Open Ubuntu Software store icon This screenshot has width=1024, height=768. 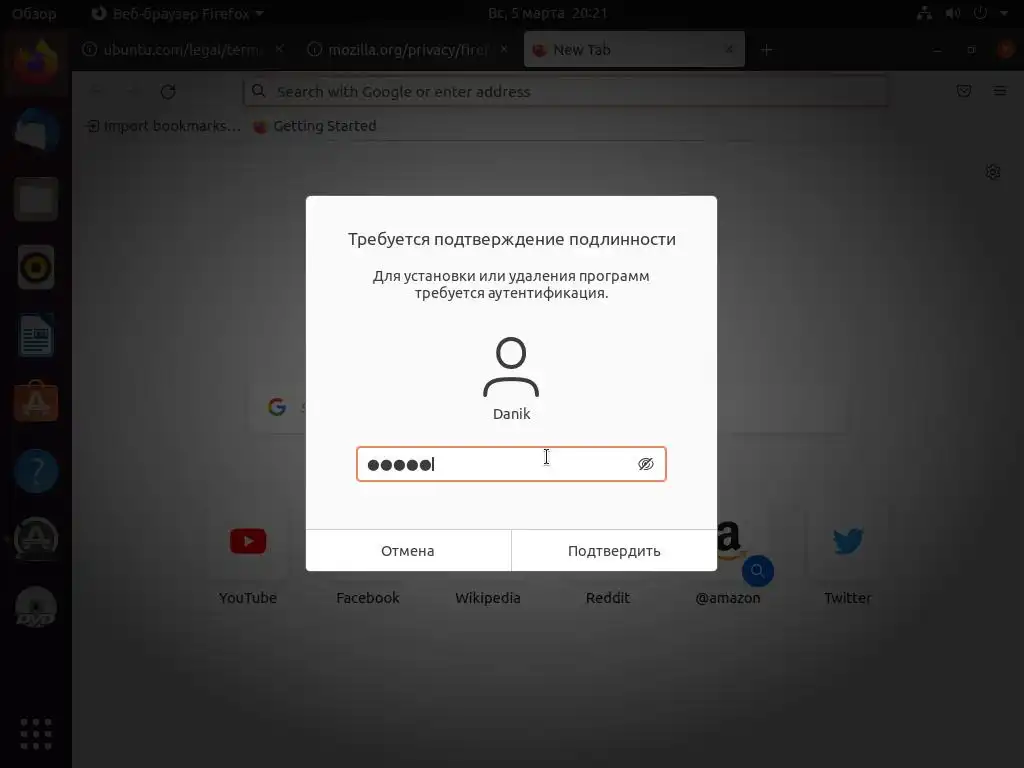click(36, 402)
